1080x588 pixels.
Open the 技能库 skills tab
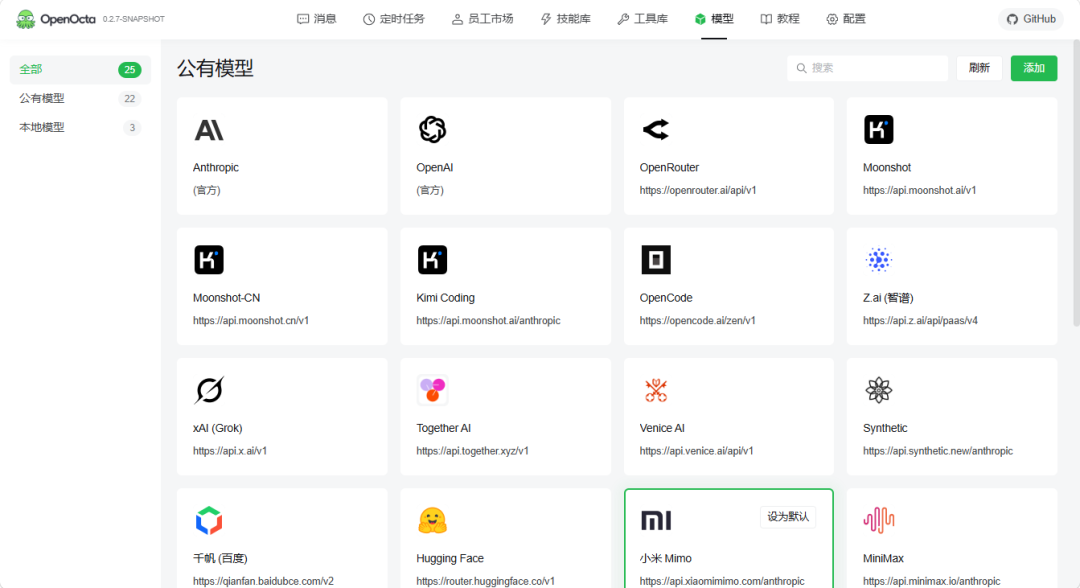coord(565,19)
